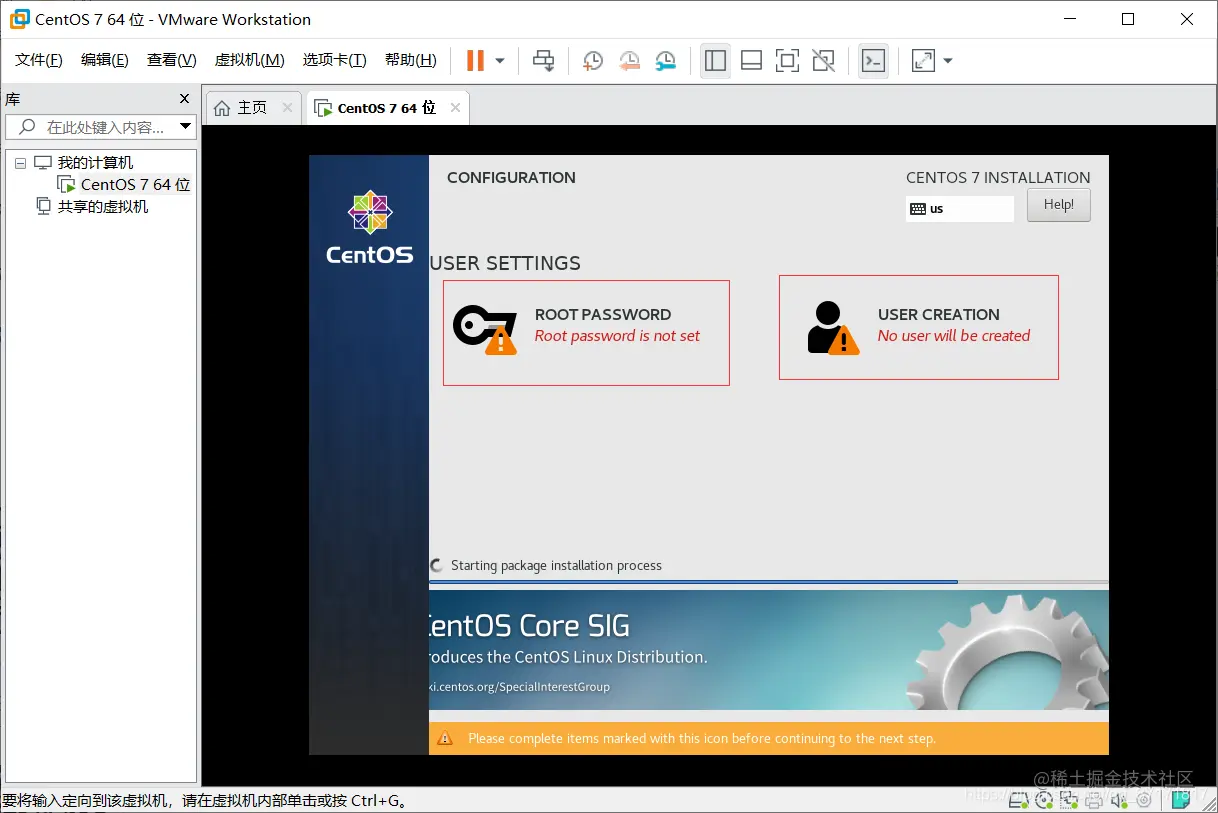Pause the virtual machine with the orange pause icon

[x=475, y=61]
